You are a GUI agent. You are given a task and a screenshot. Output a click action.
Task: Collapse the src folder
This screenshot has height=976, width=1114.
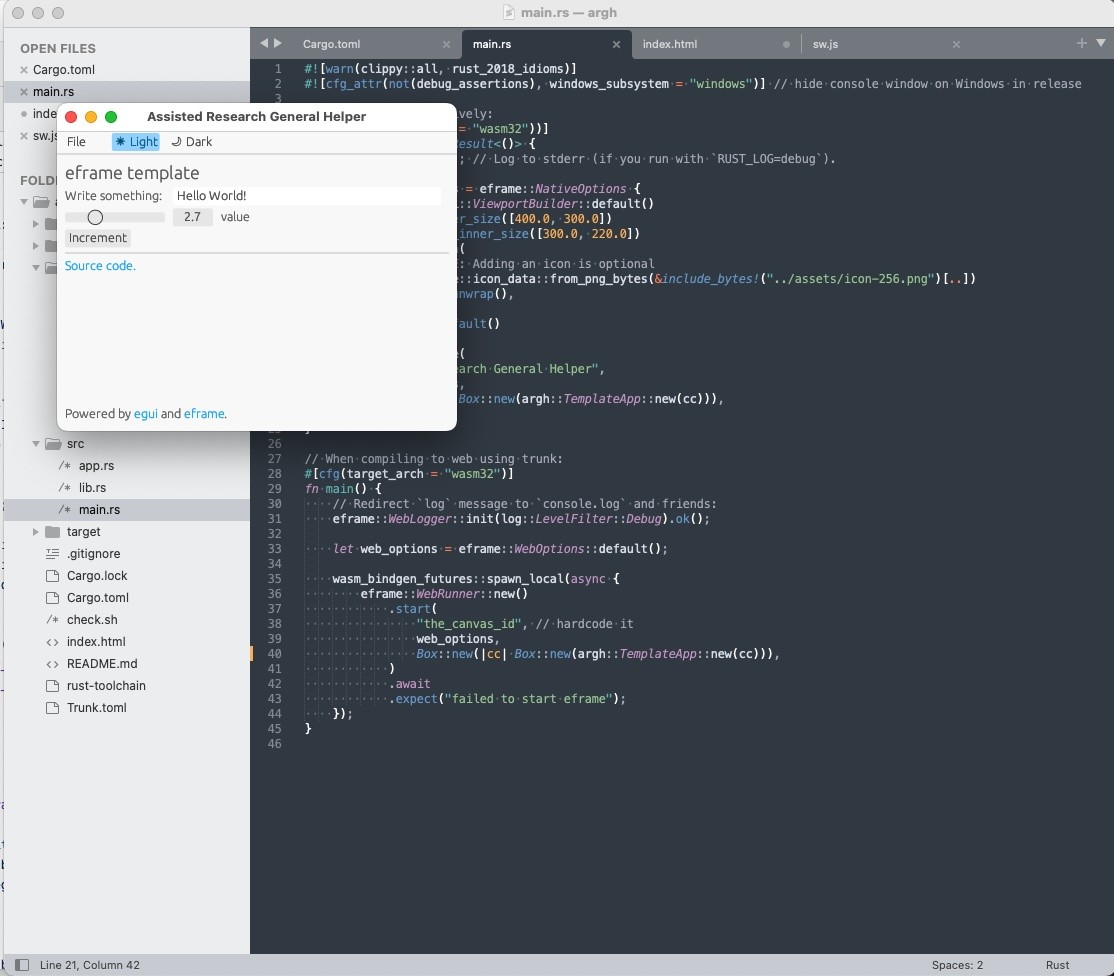(37, 444)
